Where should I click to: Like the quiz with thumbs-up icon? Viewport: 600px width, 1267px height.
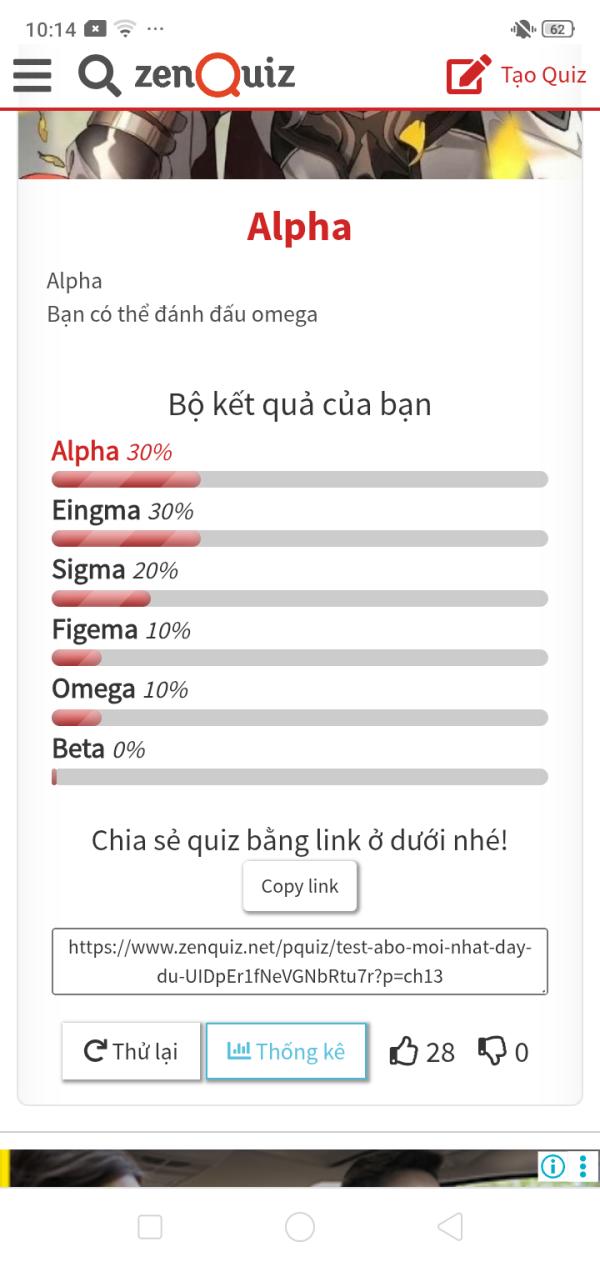(404, 1051)
